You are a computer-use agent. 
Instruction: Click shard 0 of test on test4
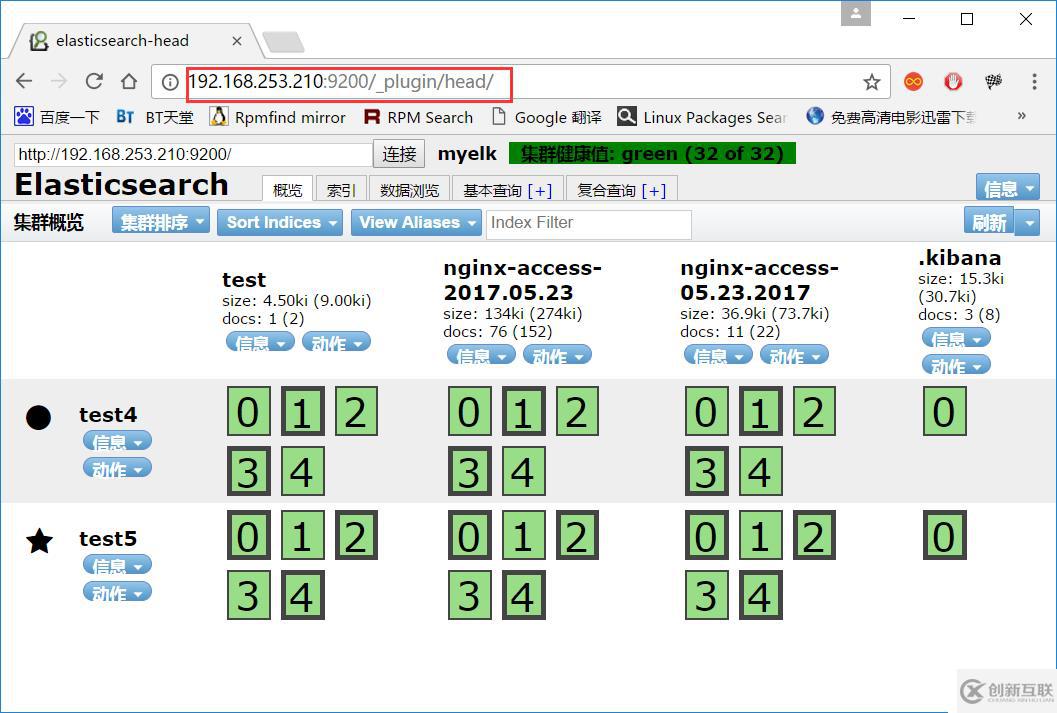click(x=248, y=411)
